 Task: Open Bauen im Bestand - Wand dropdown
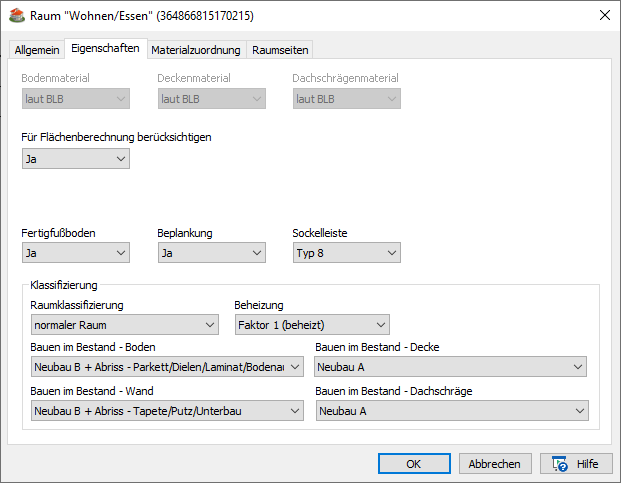point(166,410)
